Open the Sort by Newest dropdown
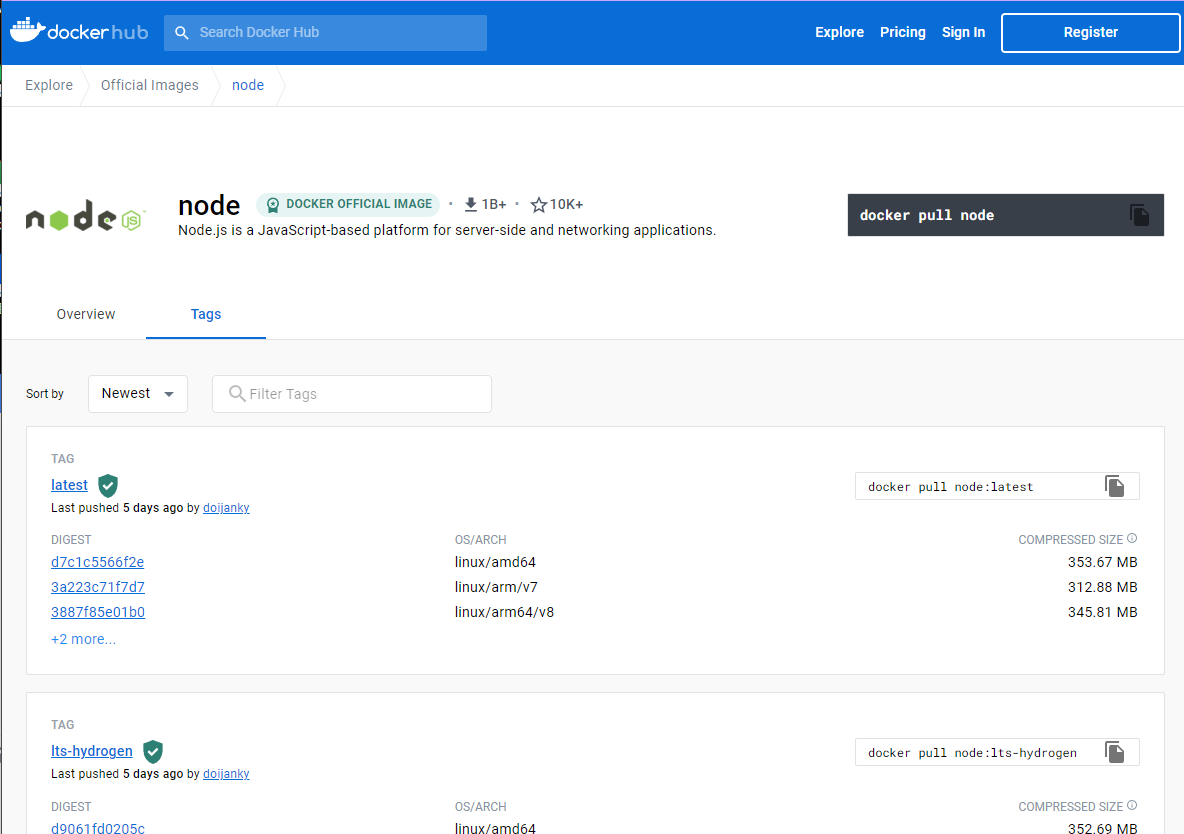The image size is (1184, 834). click(x=137, y=394)
